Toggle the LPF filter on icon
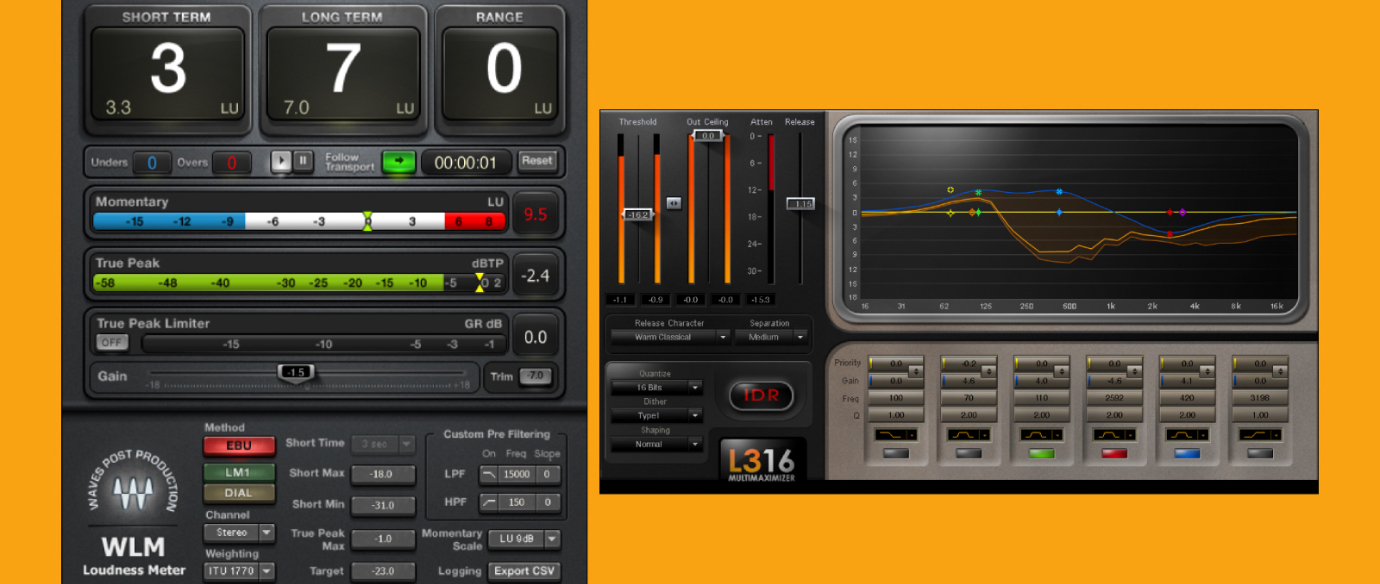 pos(488,474)
